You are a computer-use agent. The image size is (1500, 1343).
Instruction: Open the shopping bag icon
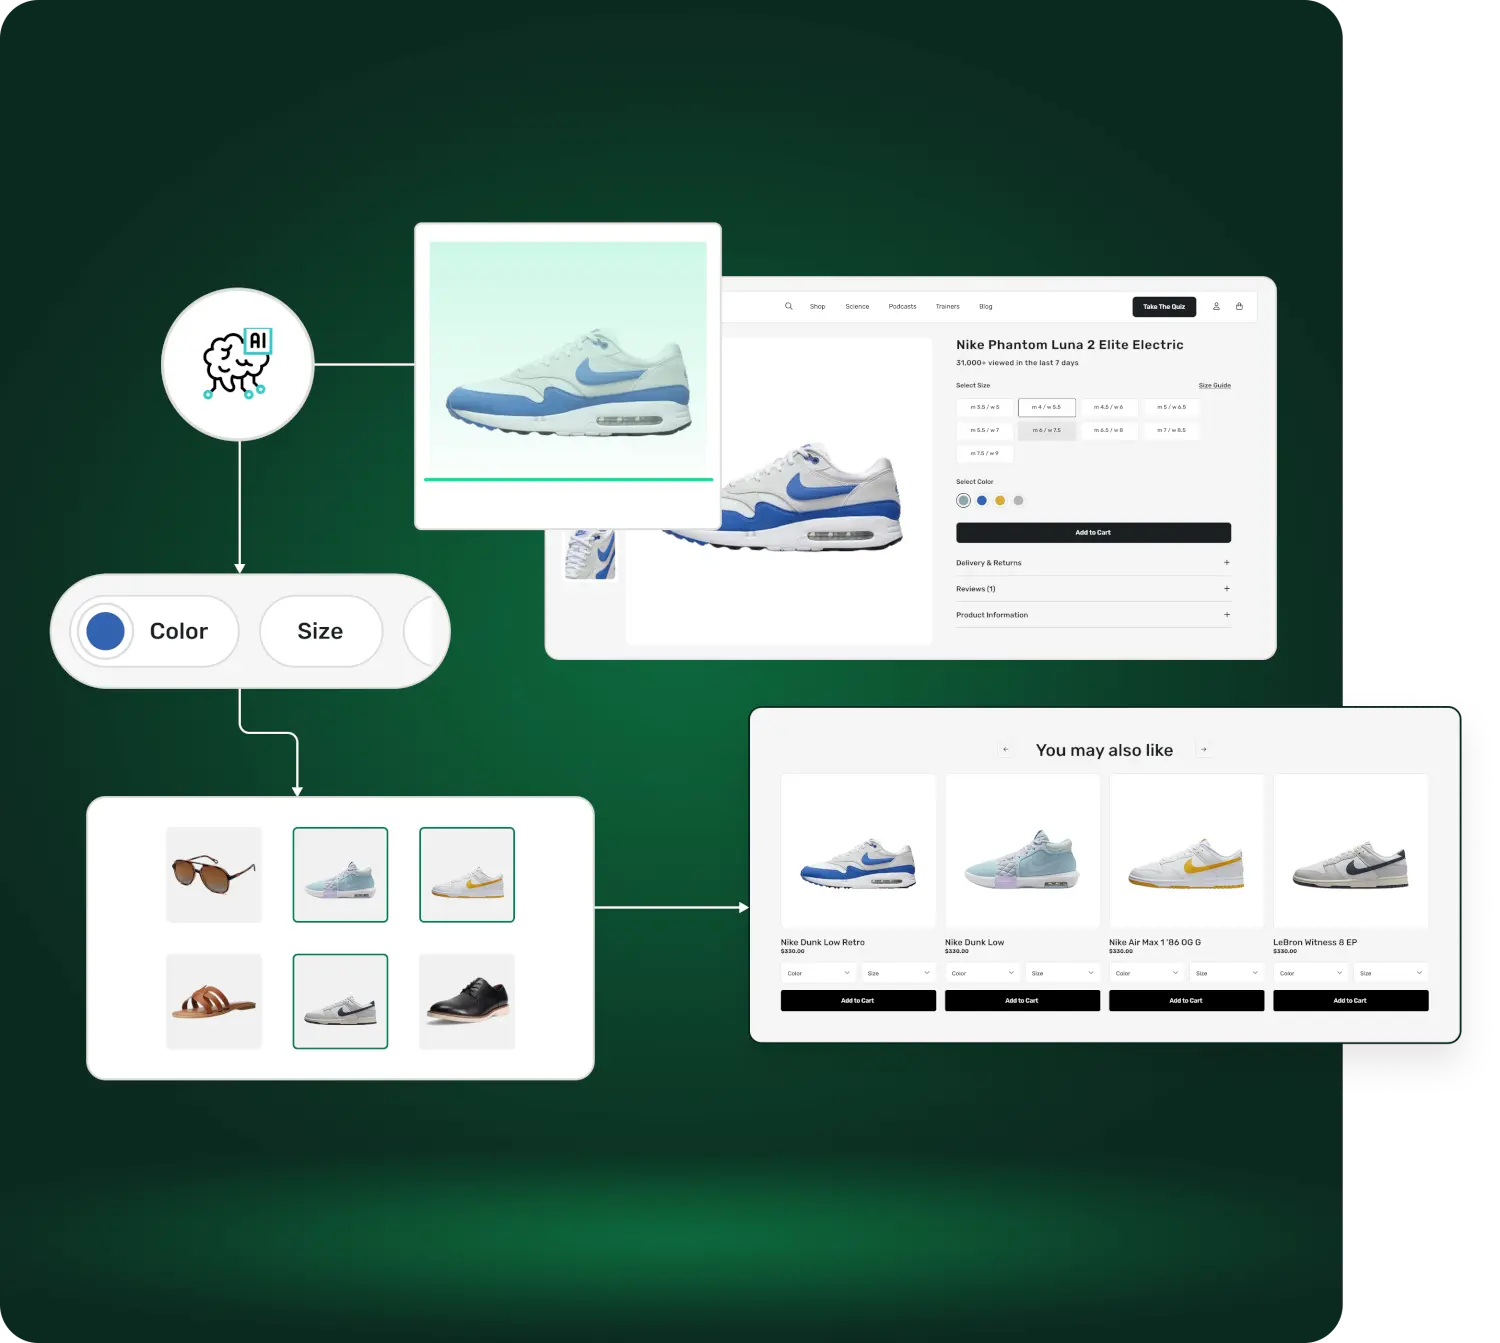point(1239,306)
